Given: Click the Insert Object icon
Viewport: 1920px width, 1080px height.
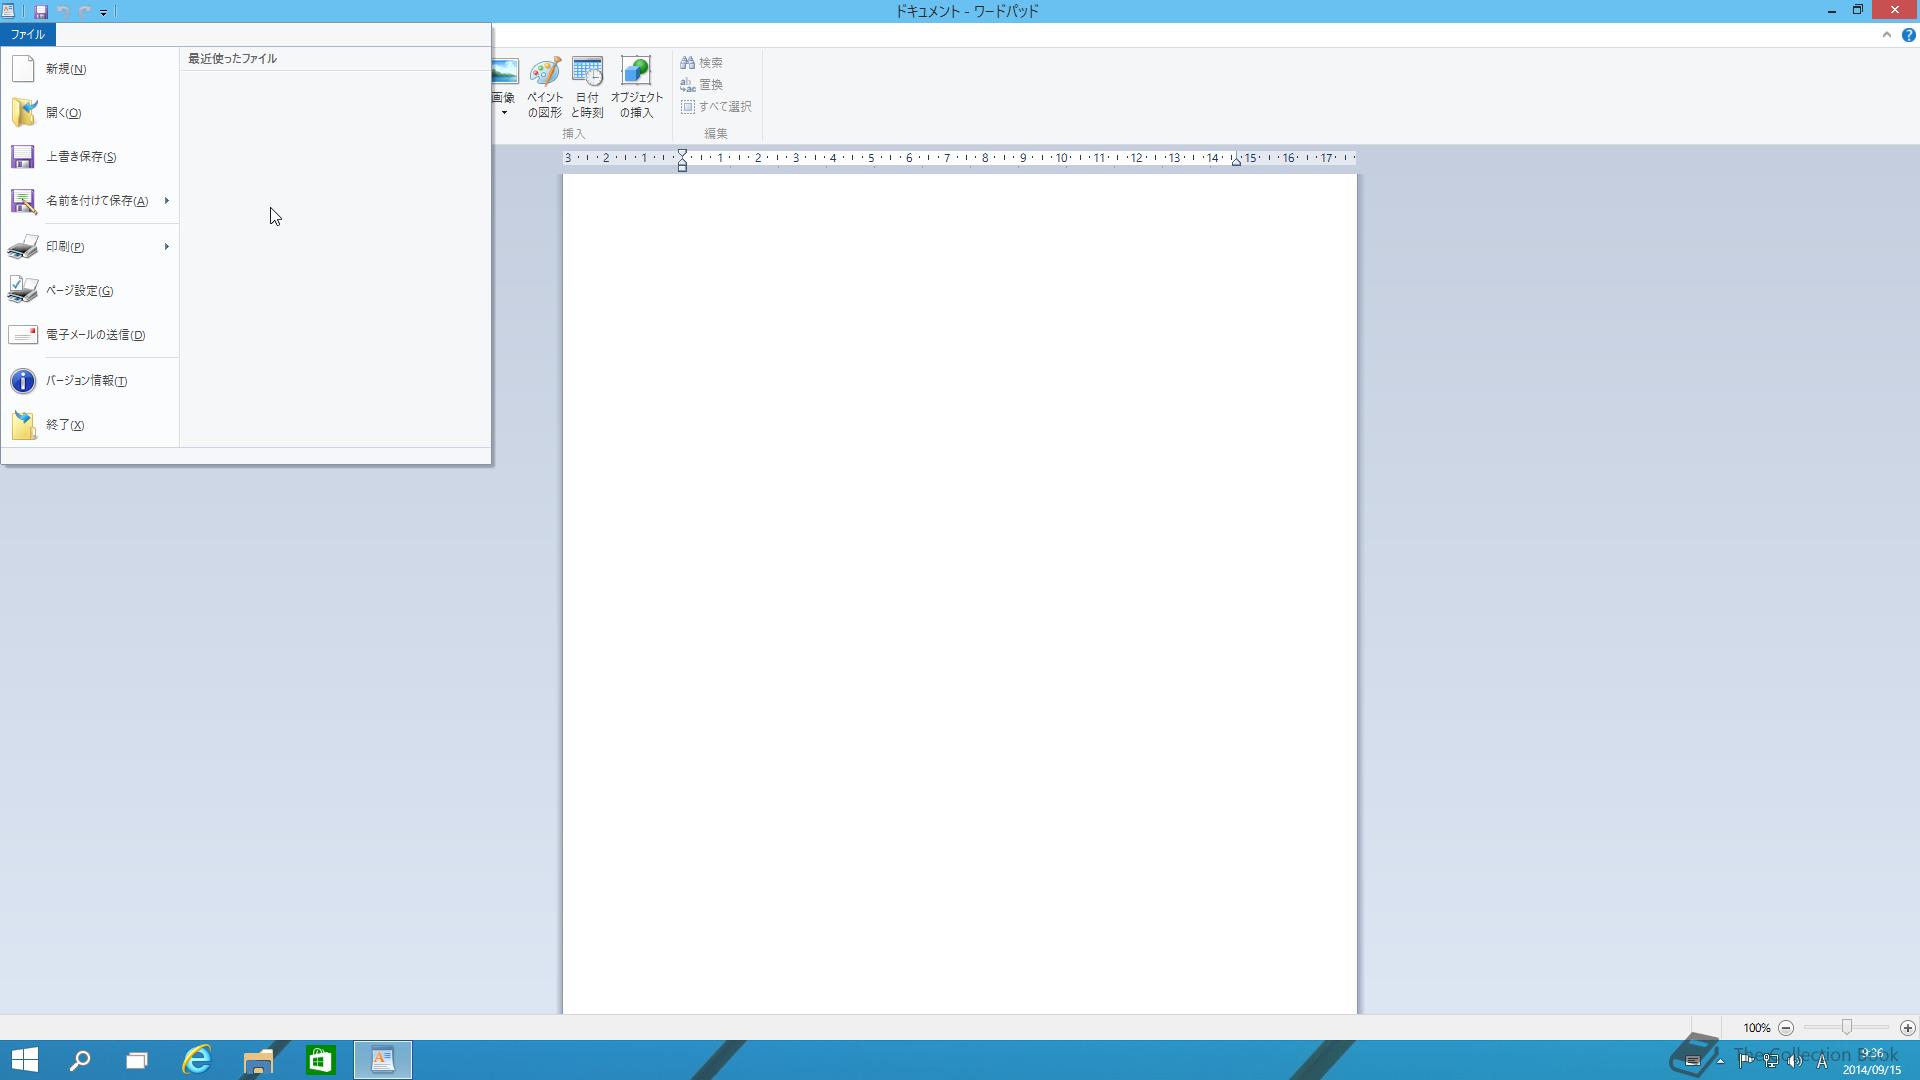Looking at the screenshot, I should point(636,72).
